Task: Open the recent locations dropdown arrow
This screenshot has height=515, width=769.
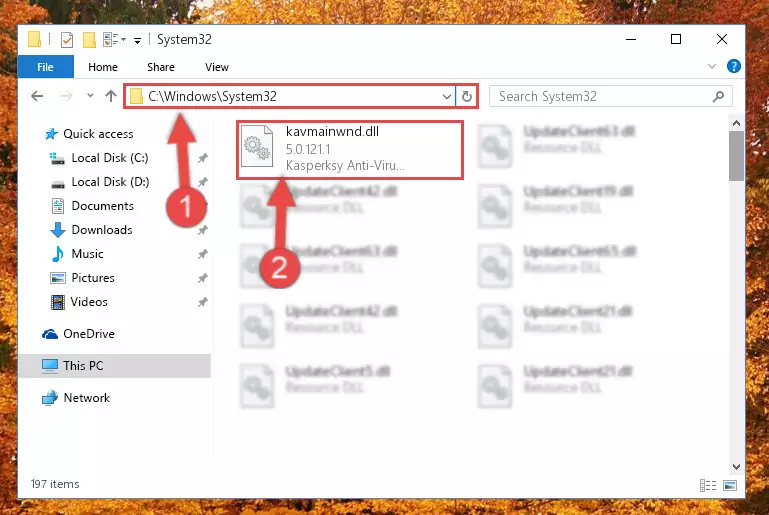Action: pyautogui.click(x=90, y=96)
